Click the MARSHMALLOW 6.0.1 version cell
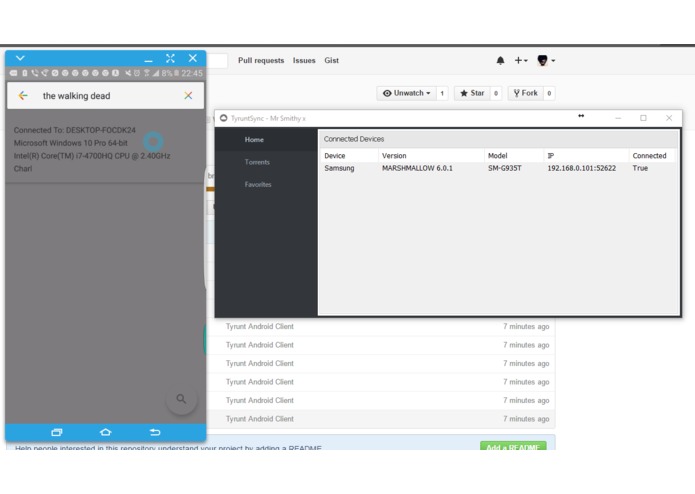The height and width of the screenshot is (494, 695). [417, 168]
